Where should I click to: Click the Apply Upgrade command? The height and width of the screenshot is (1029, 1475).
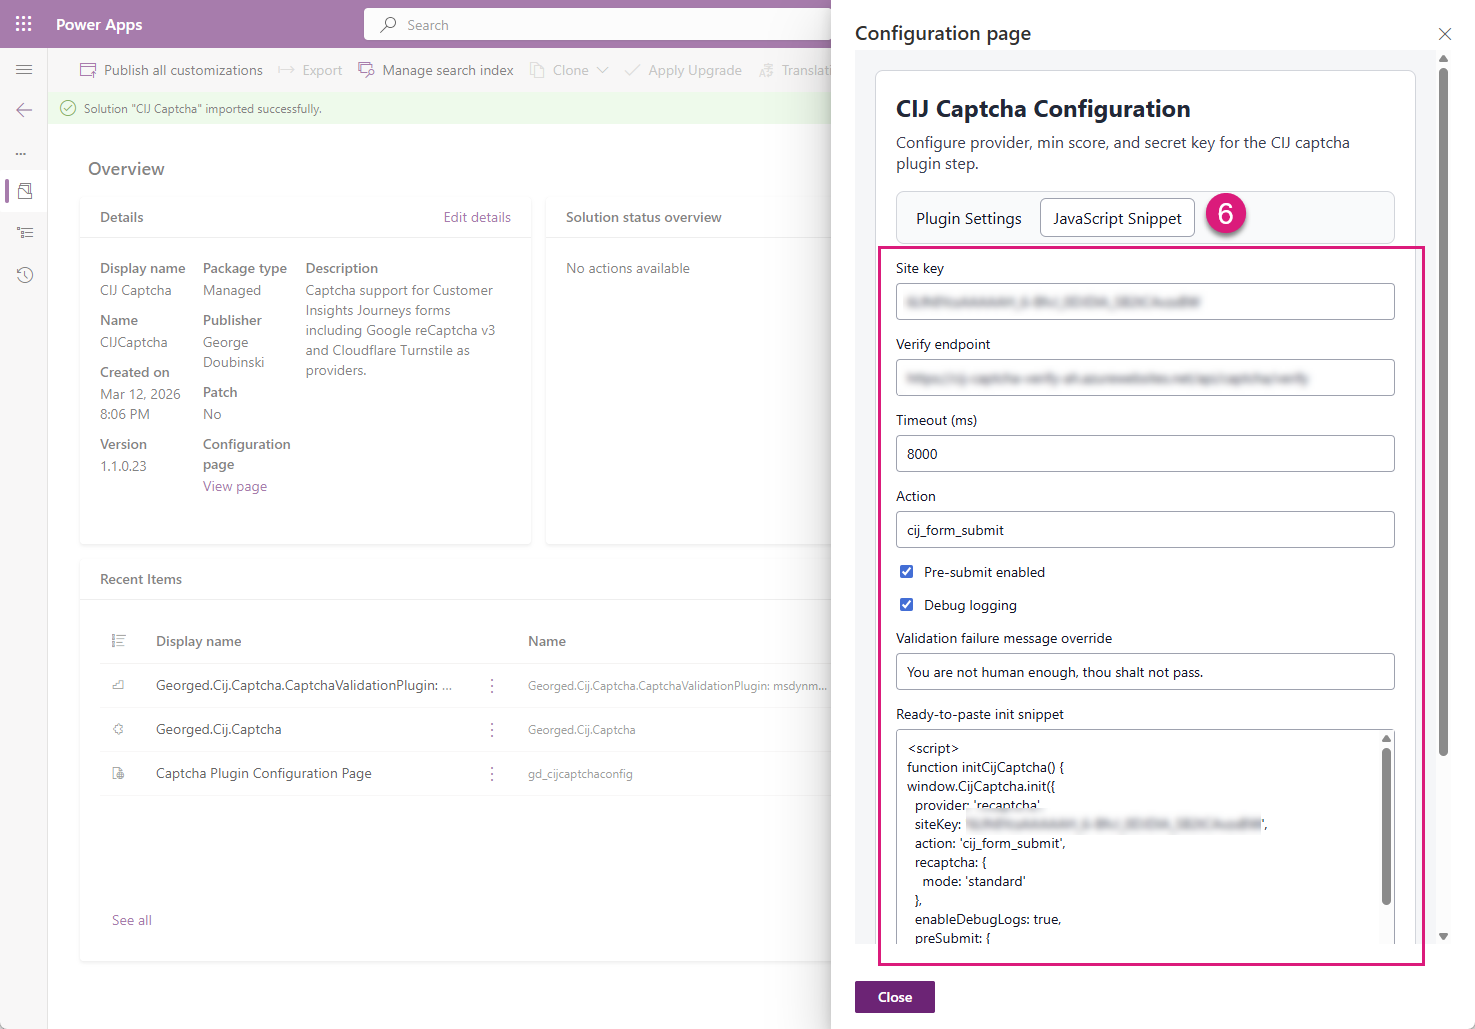683,70
